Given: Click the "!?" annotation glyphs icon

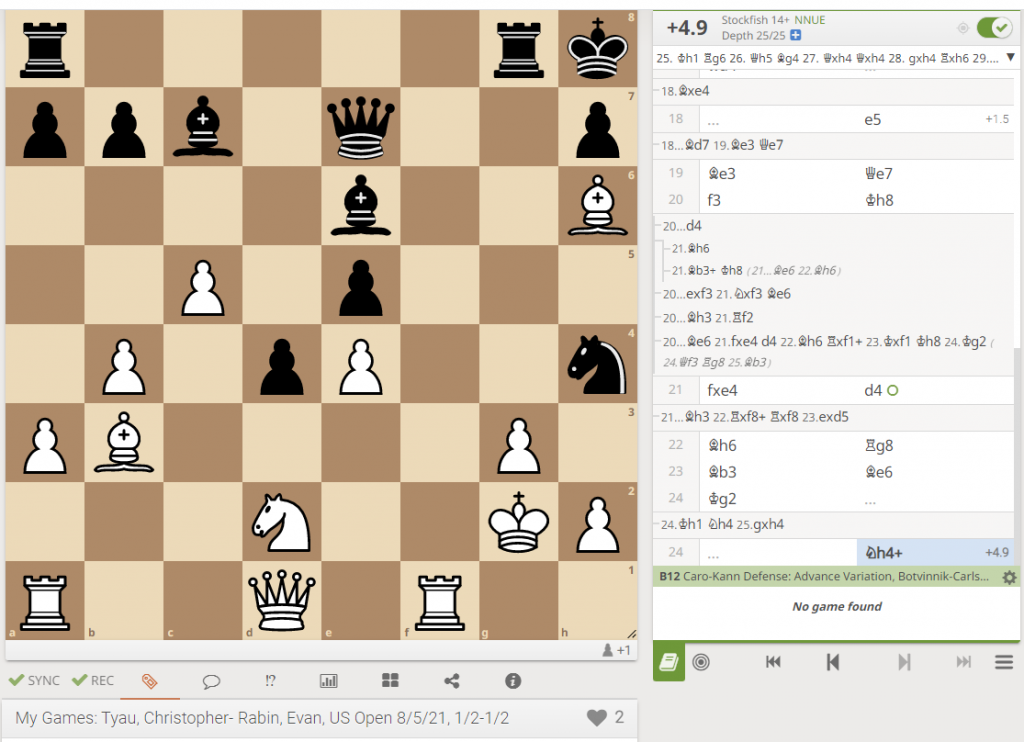Looking at the screenshot, I should pos(269,681).
